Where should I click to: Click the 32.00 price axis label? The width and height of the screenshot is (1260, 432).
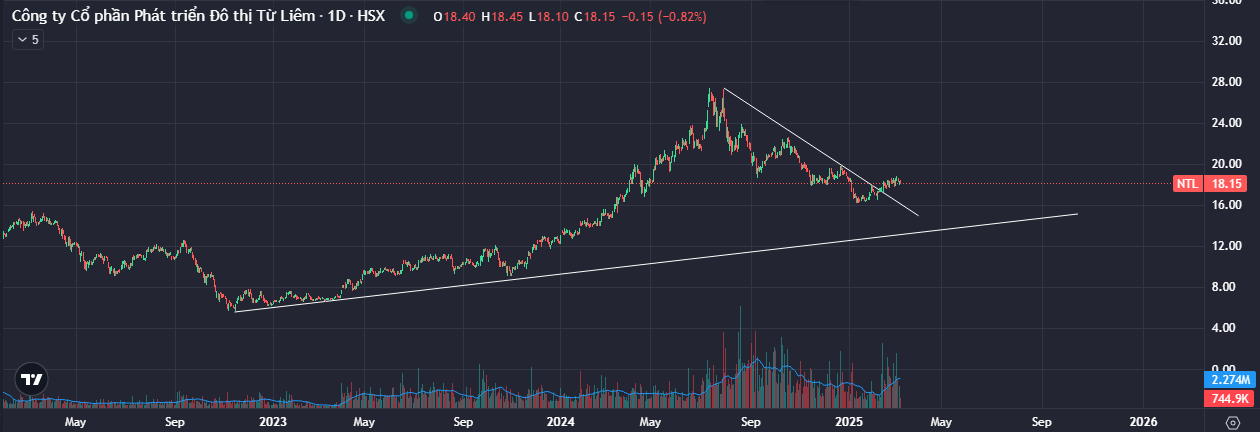tap(1226, 41)
